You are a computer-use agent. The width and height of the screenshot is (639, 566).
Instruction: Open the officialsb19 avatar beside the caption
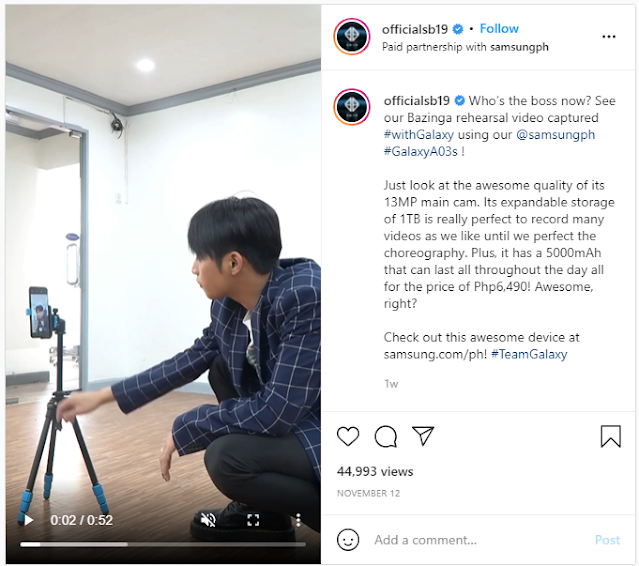click(352, 107)
